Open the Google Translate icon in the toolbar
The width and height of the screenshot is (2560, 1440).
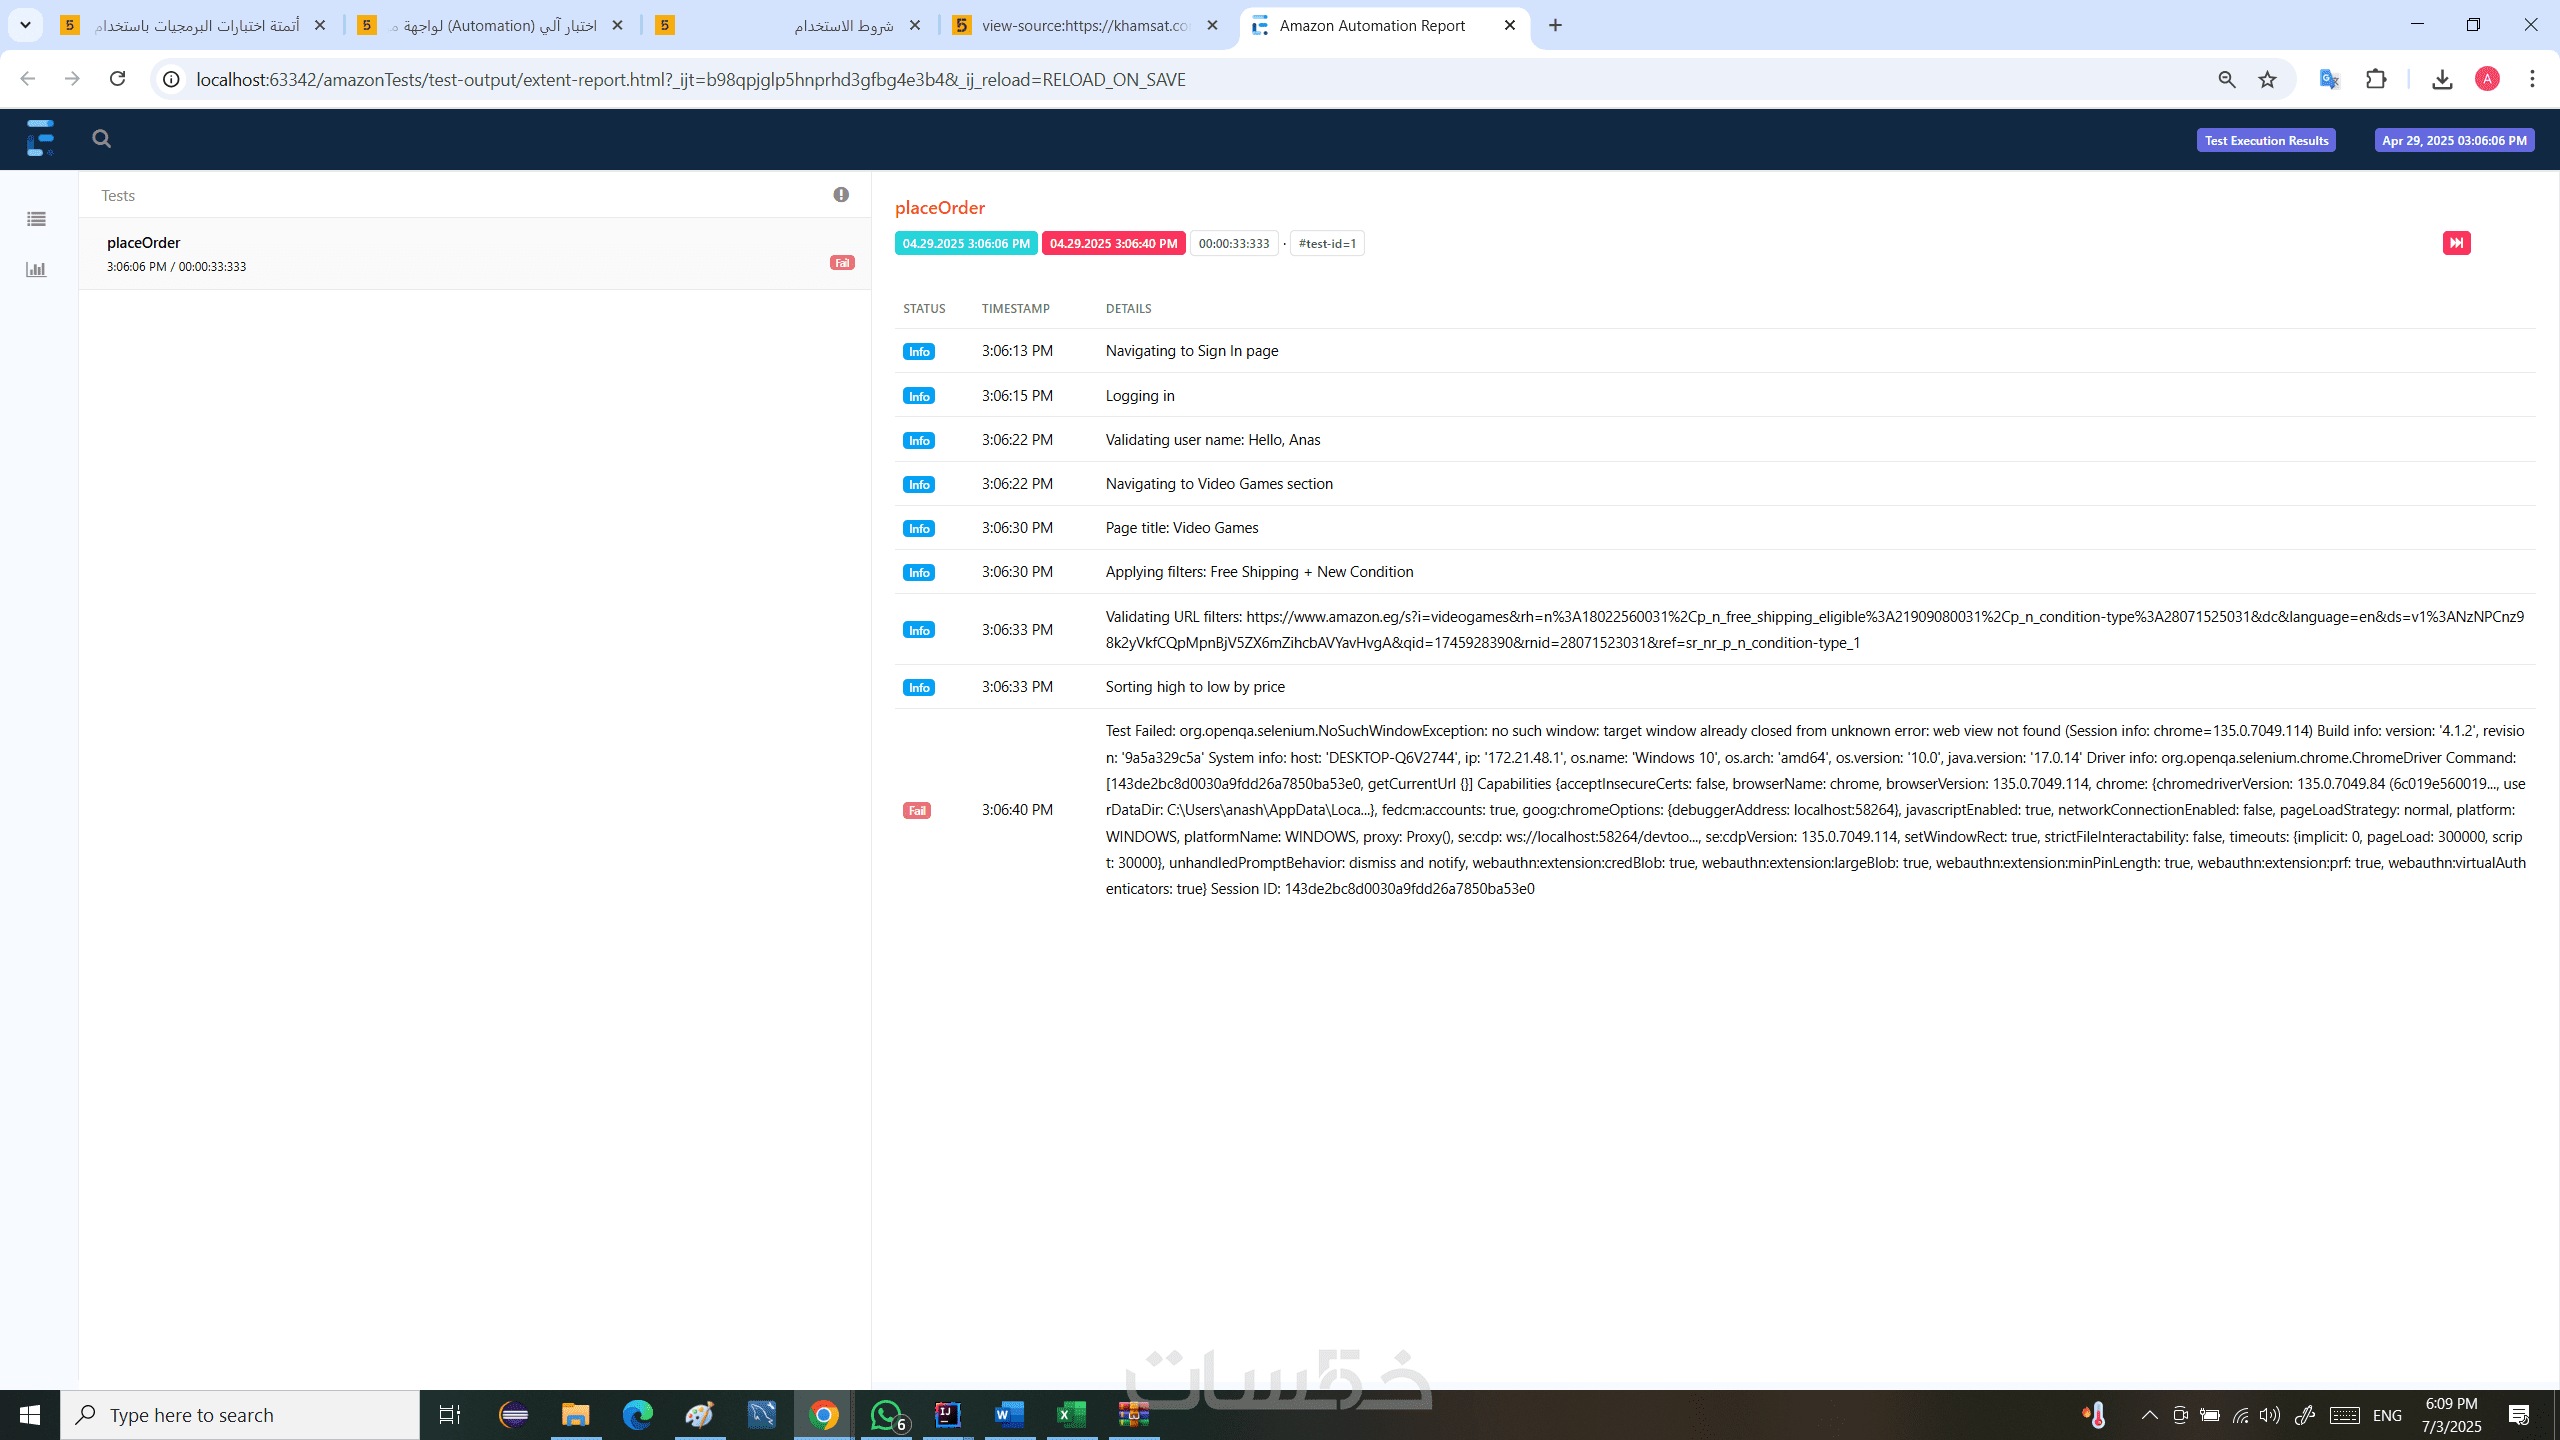(2329, 79)
